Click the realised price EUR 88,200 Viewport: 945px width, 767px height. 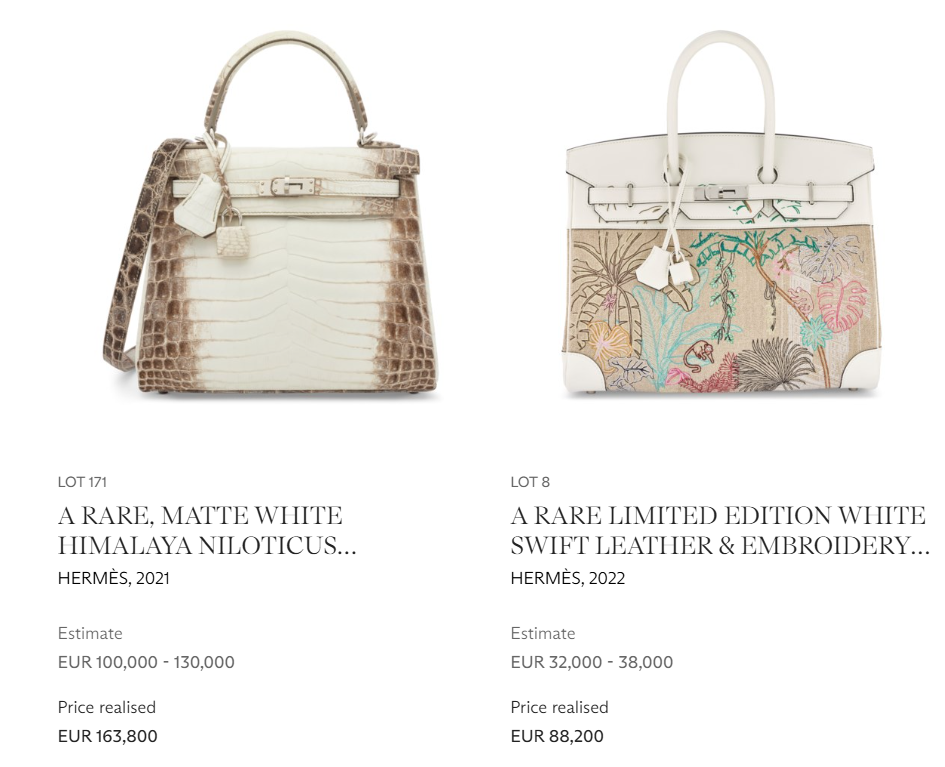(557, 736)
